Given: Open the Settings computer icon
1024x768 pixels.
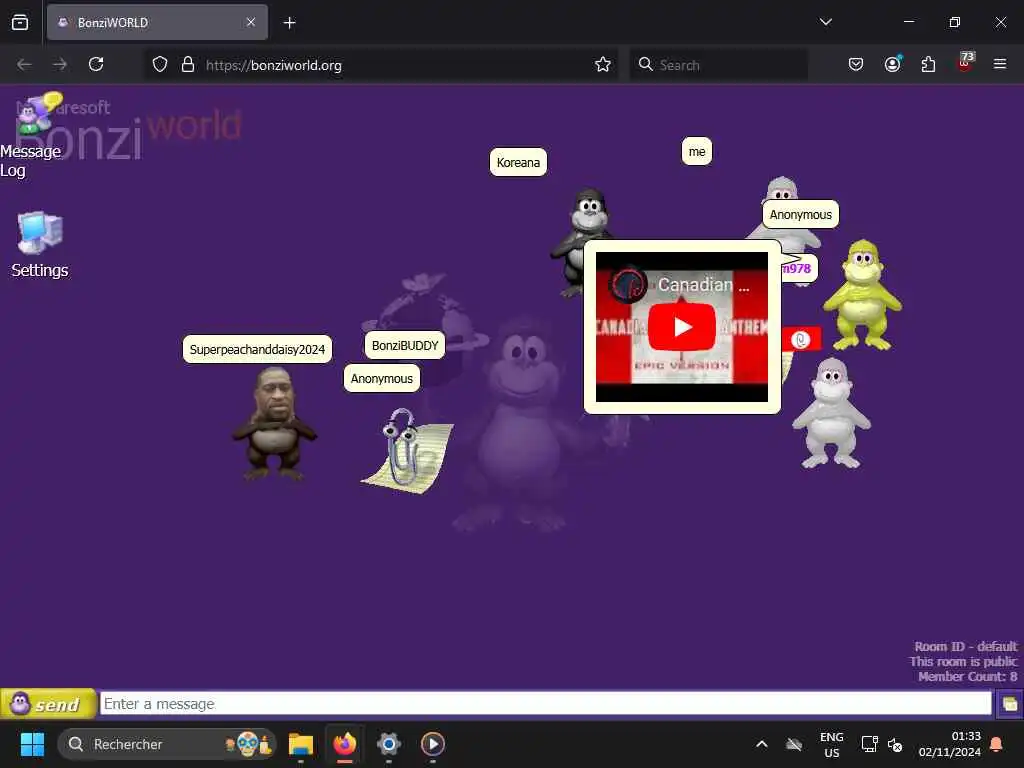Looking at the screenshot, I should tap(40, 245).
